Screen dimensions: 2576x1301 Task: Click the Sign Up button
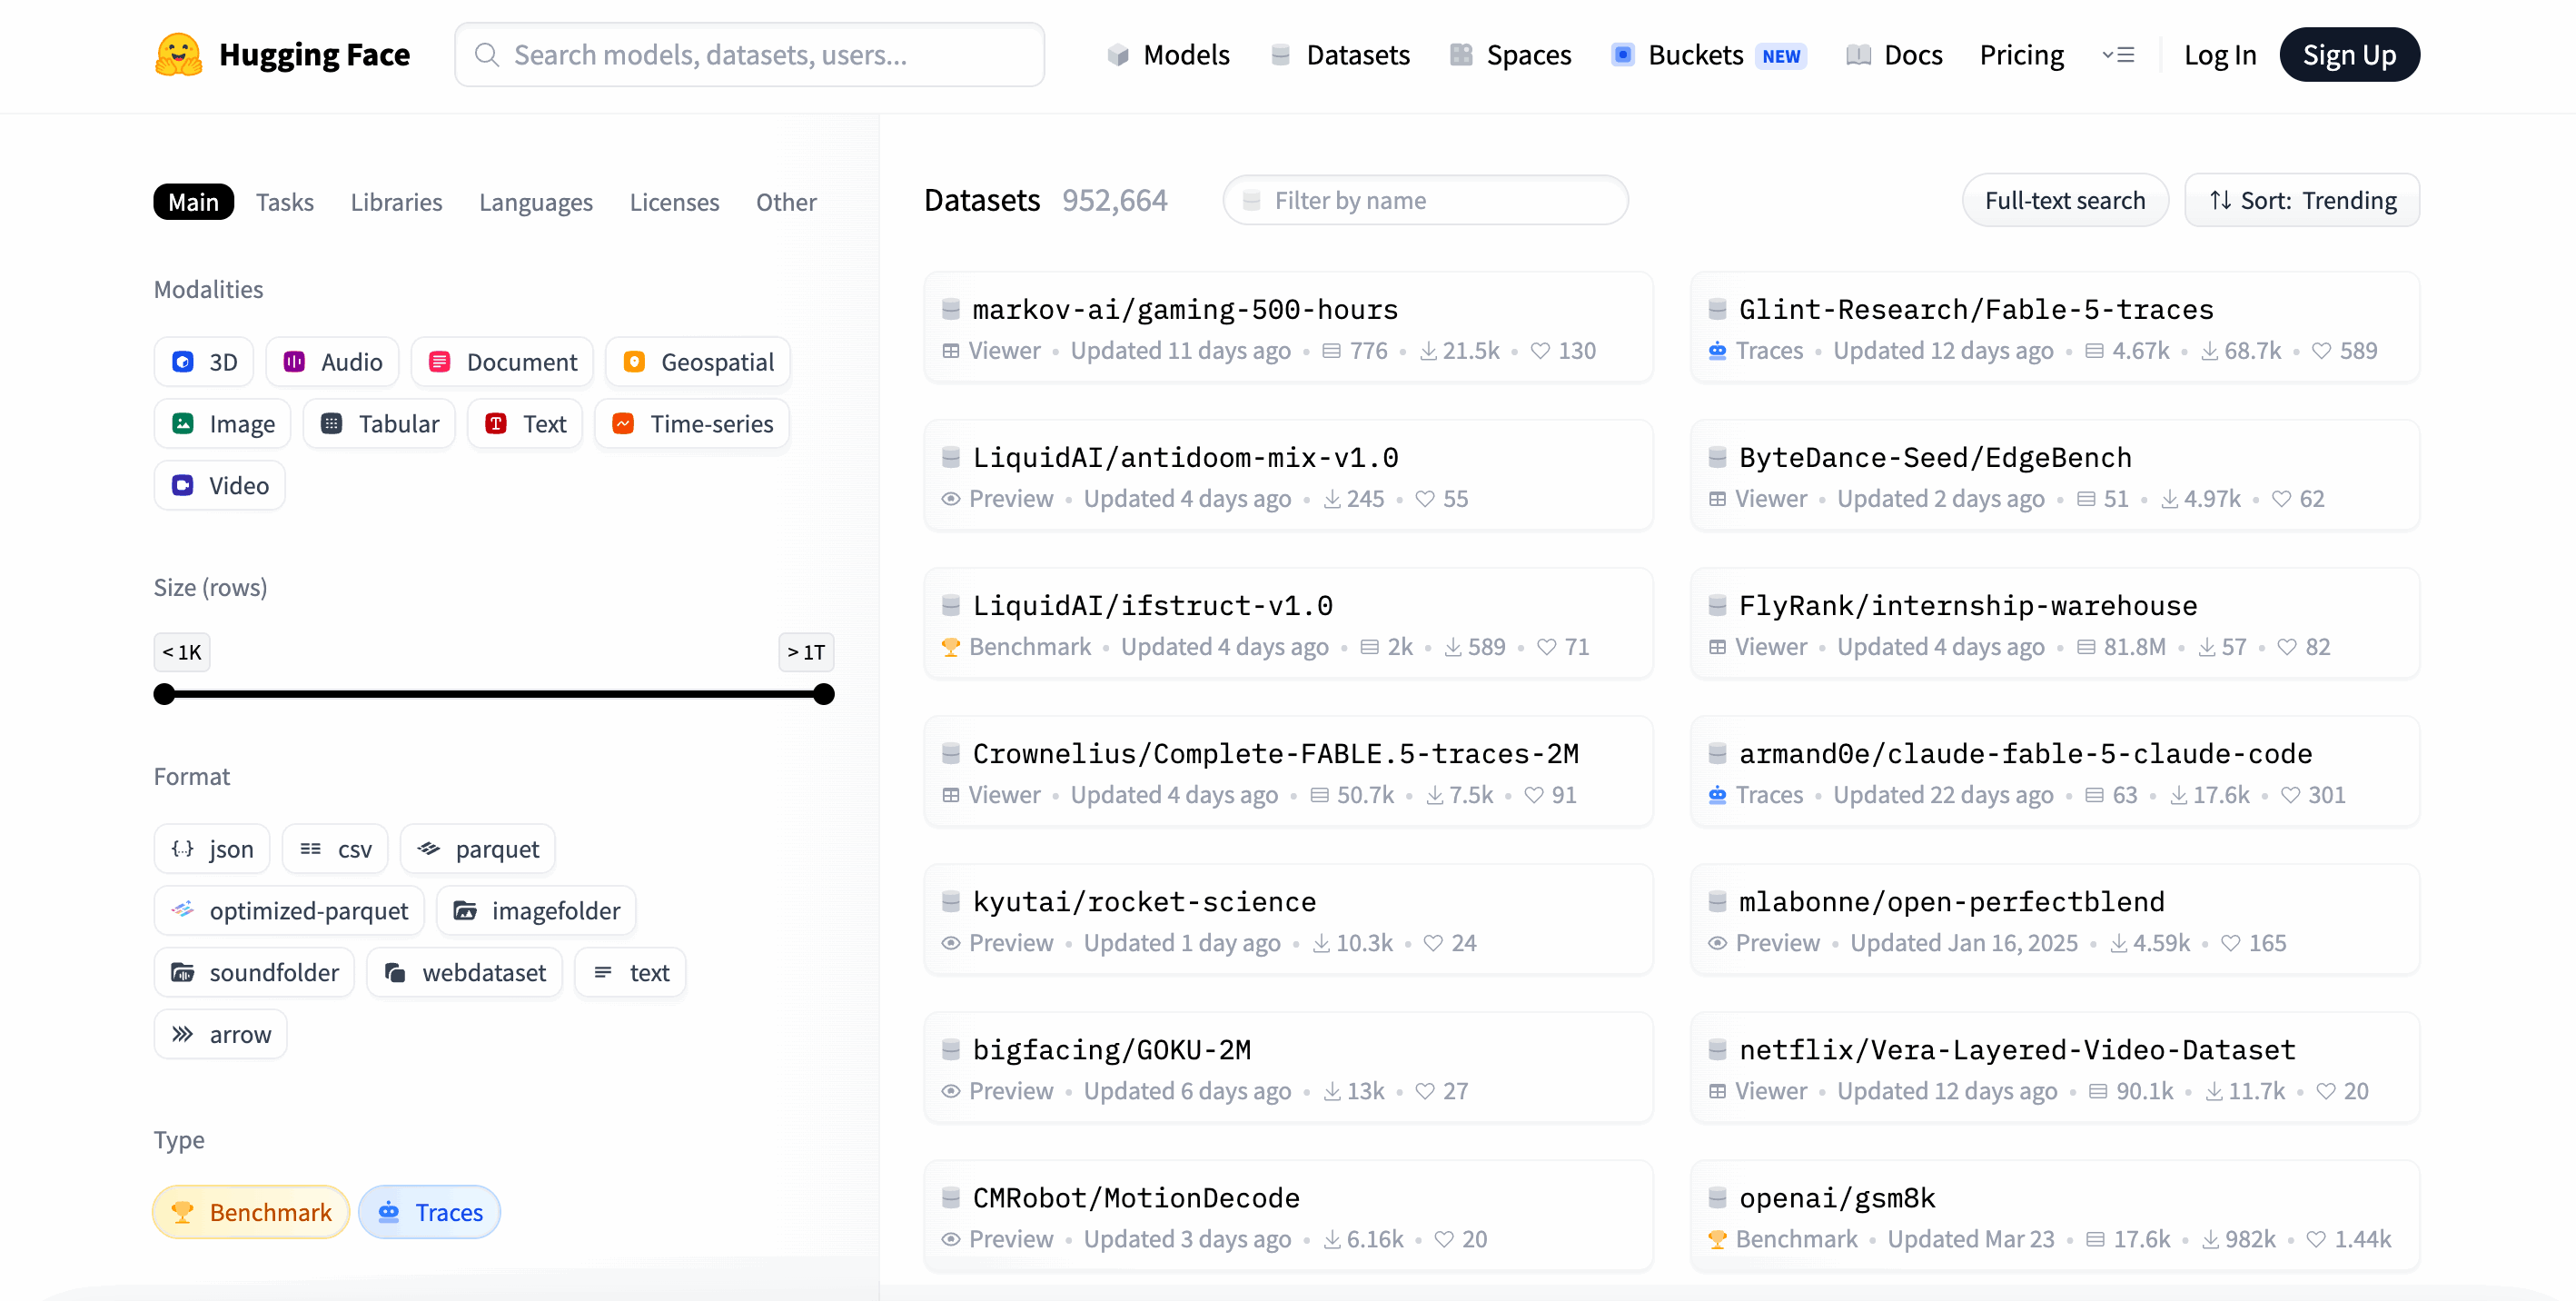[2349, 55]
